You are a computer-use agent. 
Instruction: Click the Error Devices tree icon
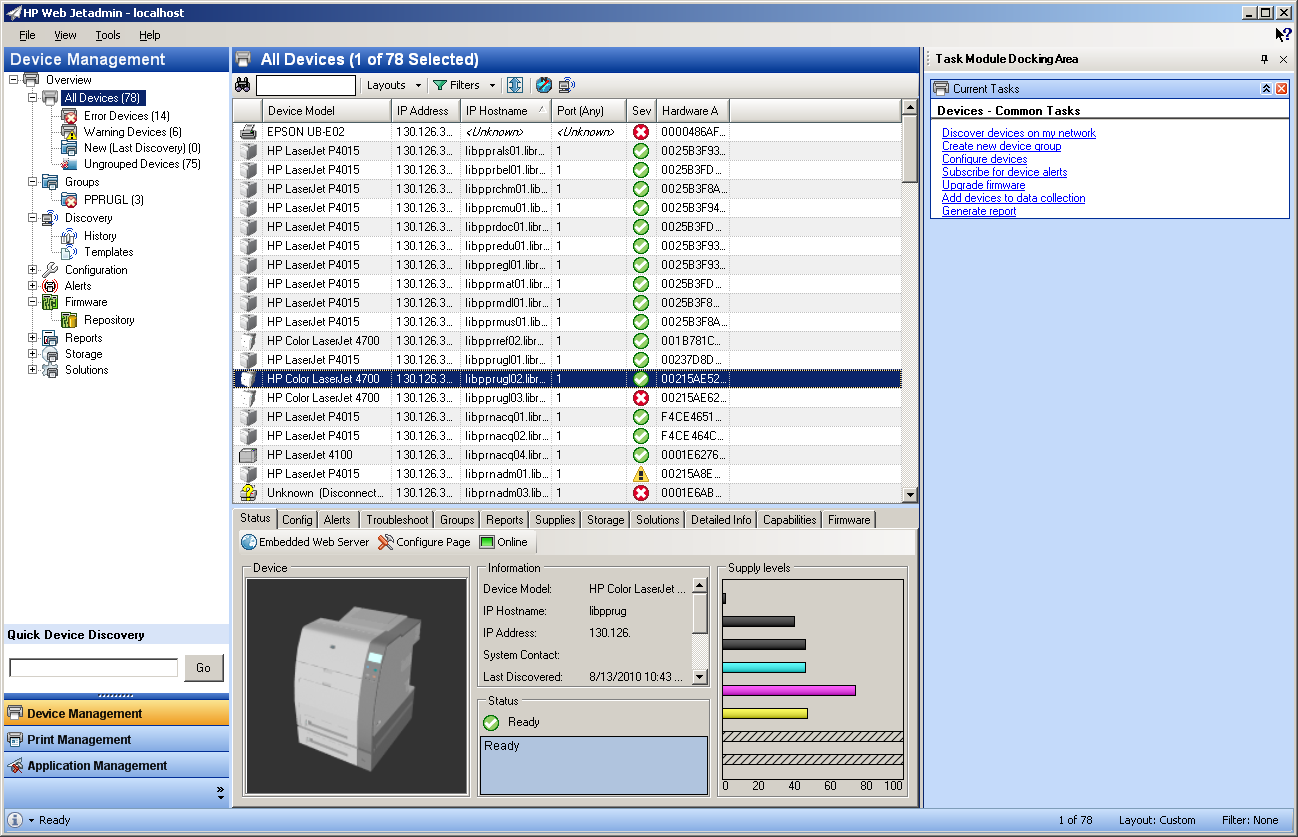[69, 116]
